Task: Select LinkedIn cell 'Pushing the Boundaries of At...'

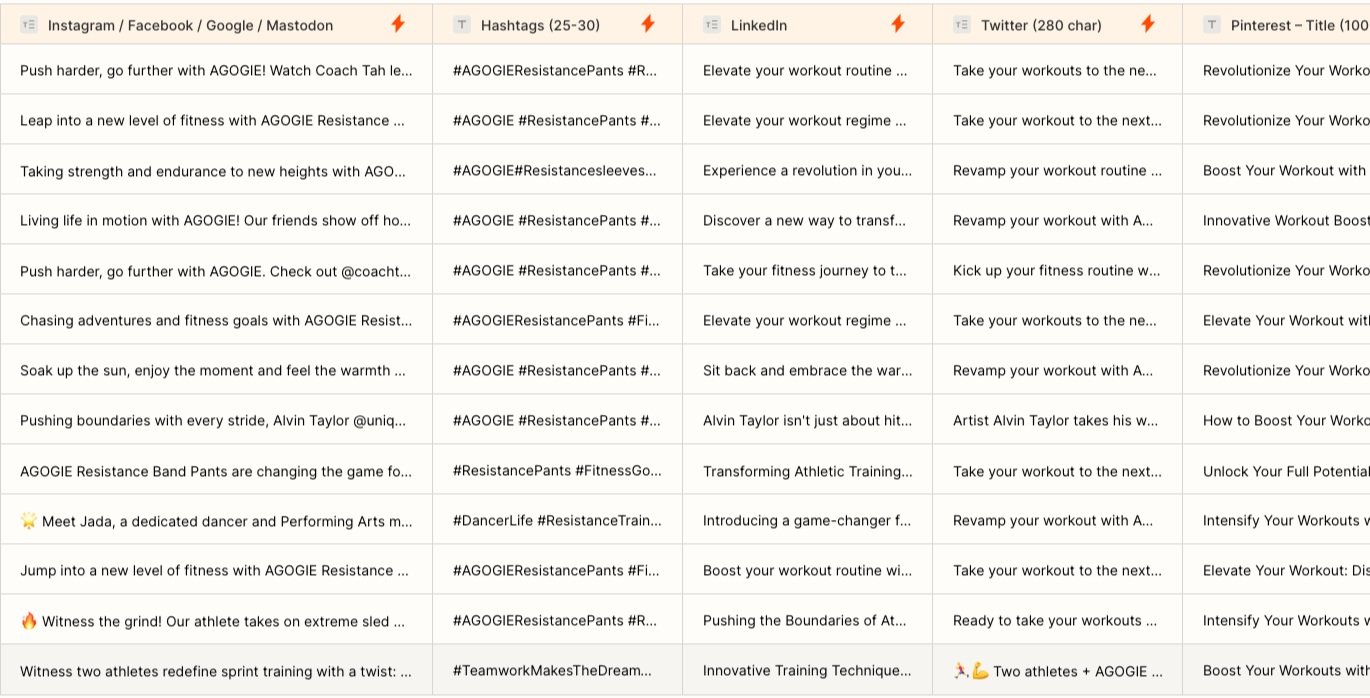Action: coord(807,620)
